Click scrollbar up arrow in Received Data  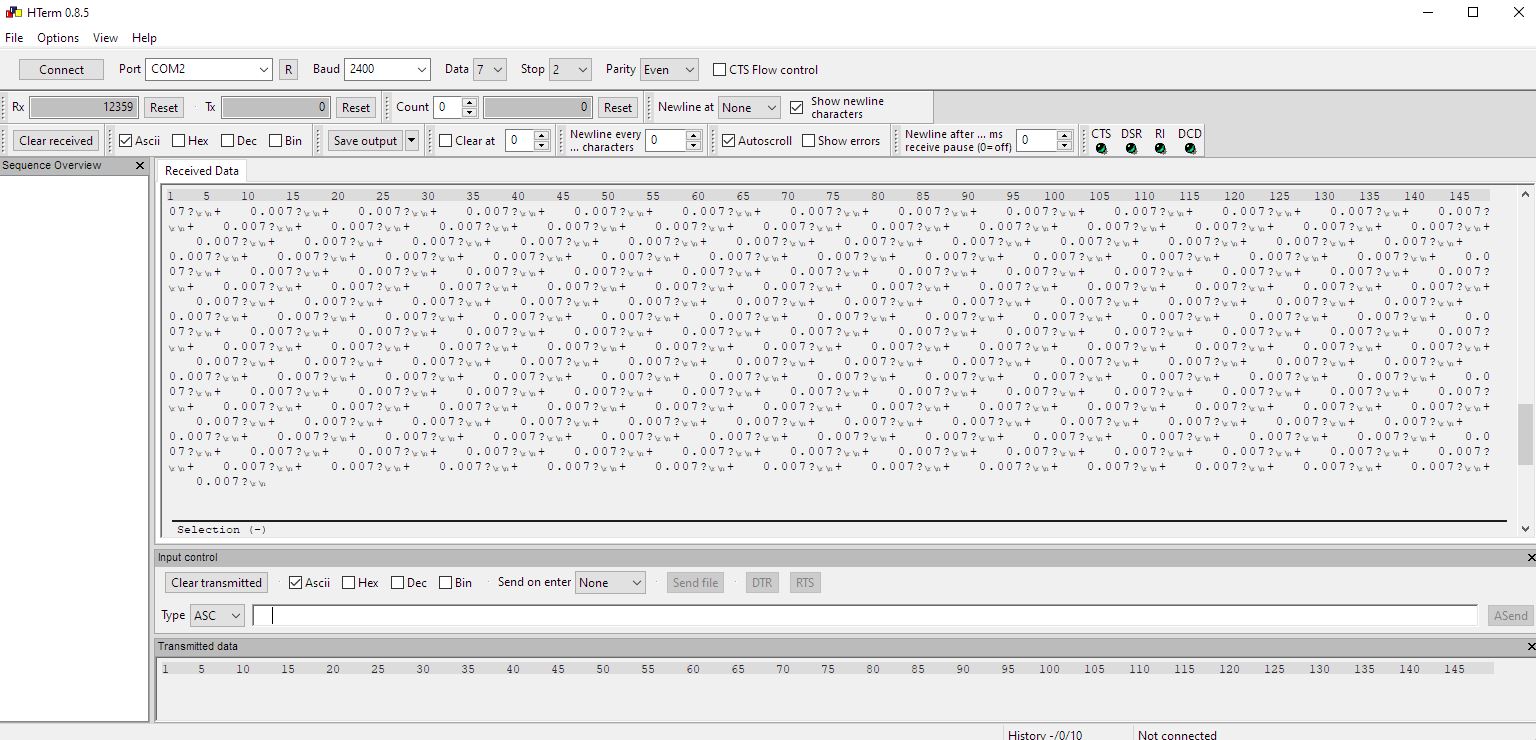click(1525, 195)
